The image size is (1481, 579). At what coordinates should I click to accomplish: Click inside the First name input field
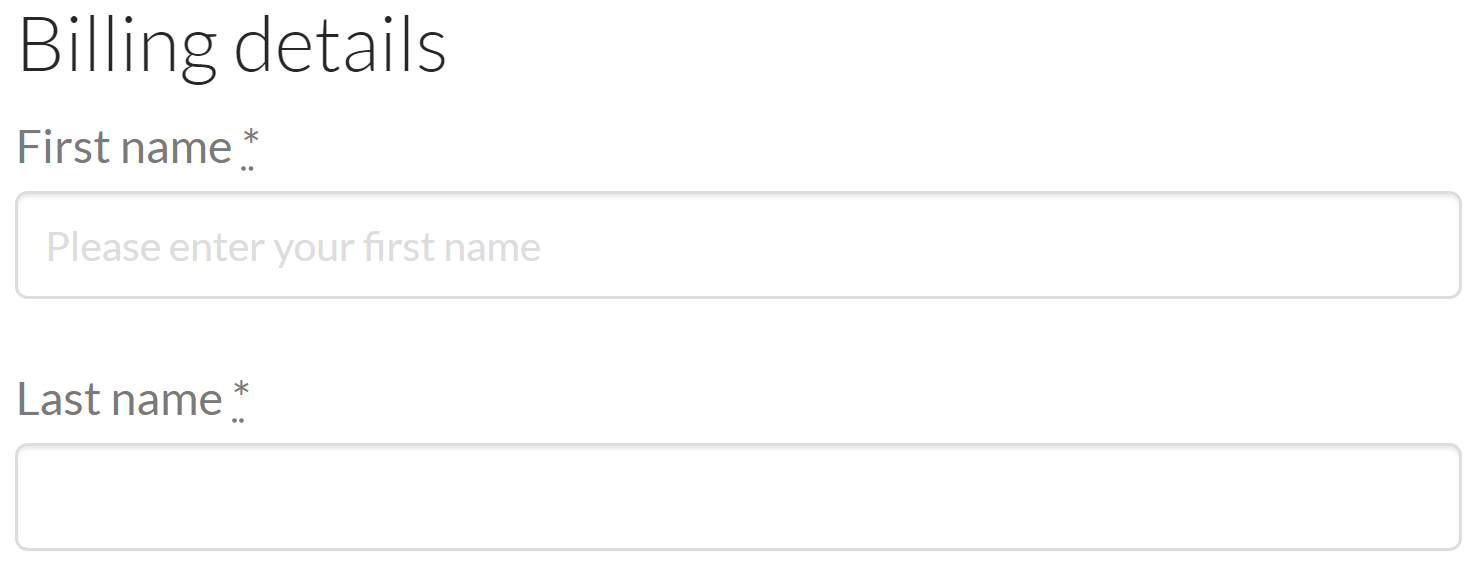pyautogui.click(x=740, y=245)
